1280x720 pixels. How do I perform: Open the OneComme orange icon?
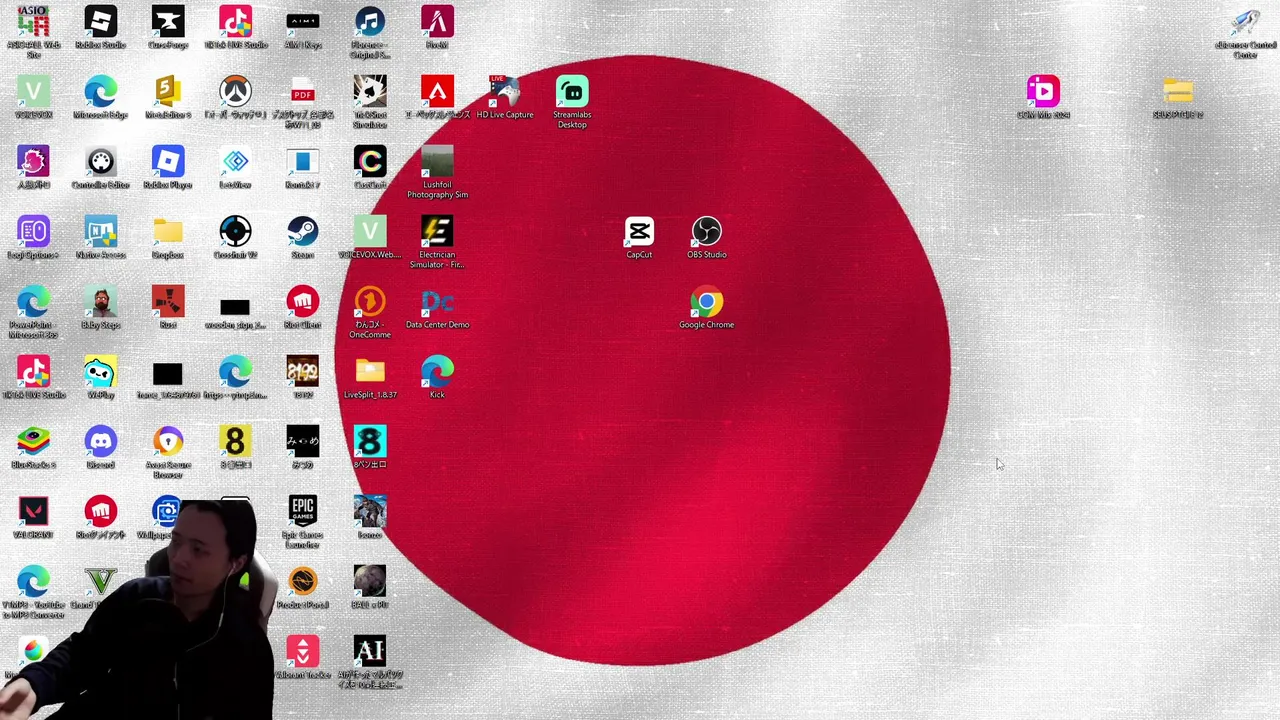tap(370, 302)
